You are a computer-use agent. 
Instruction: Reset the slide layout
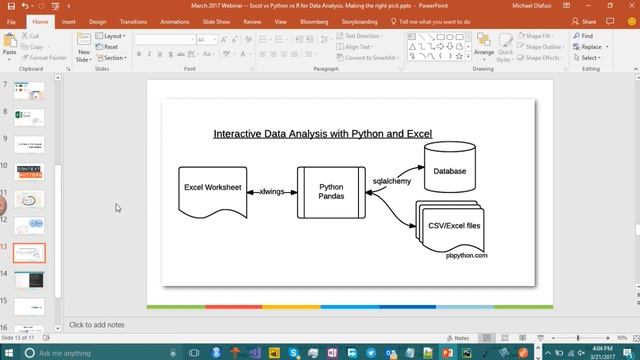tap(107, 47)
